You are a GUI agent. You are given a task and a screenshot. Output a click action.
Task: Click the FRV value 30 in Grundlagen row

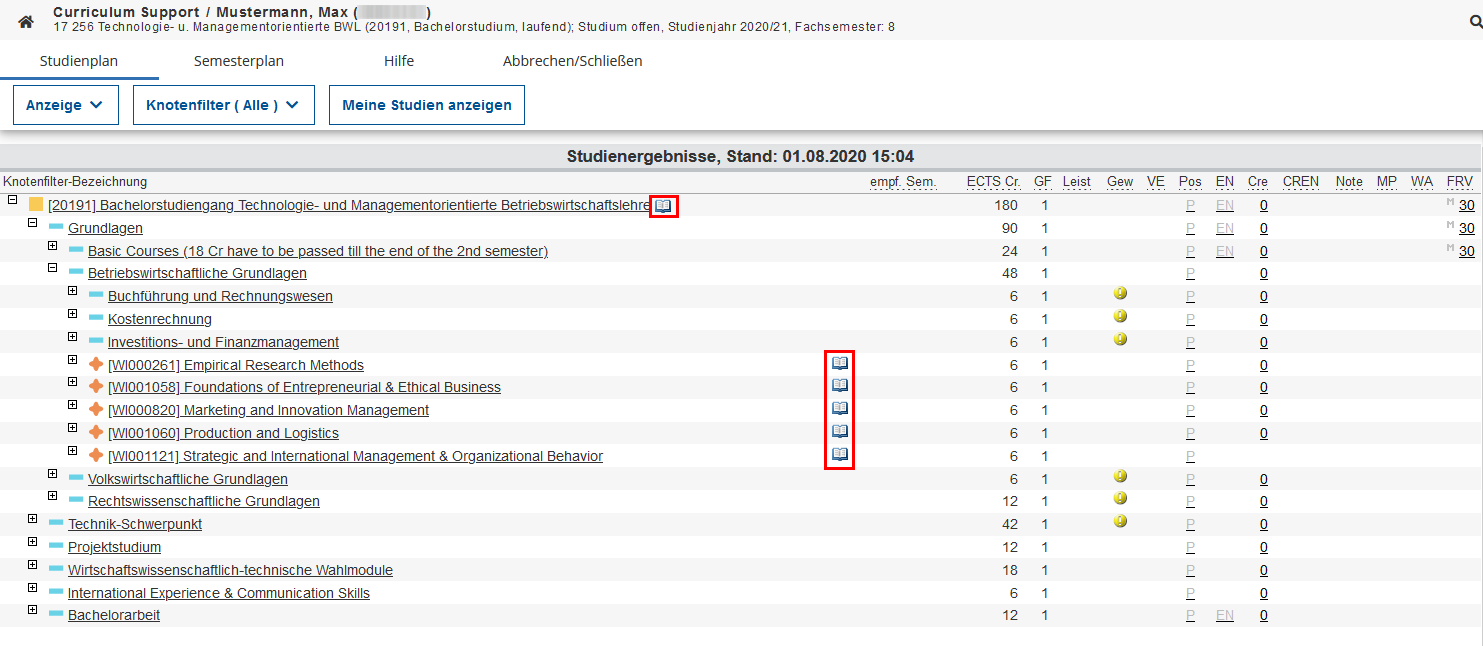pyautogui.click(x=1466, y=228)
